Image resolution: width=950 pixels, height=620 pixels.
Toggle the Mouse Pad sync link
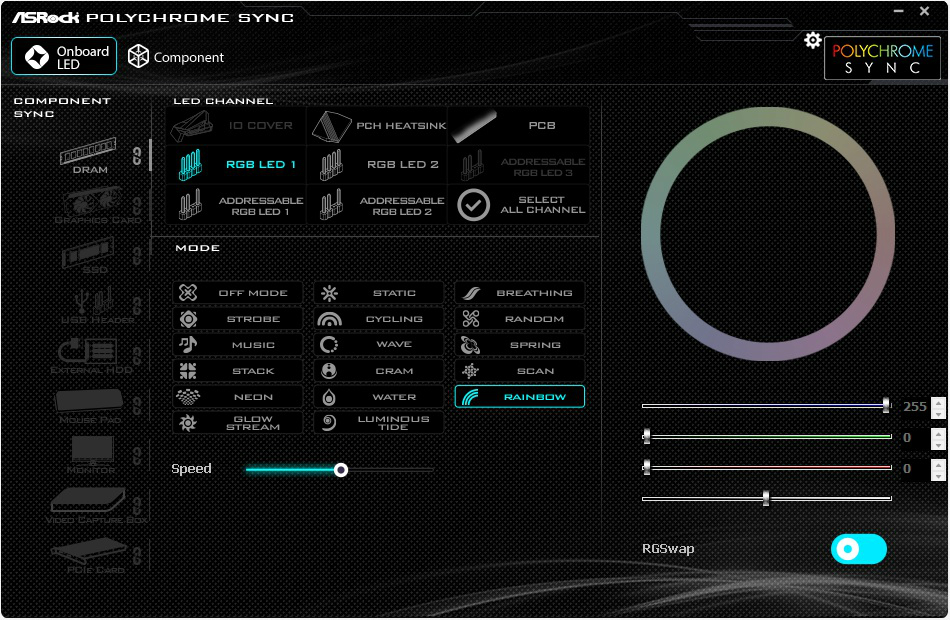tap(137, 406)
